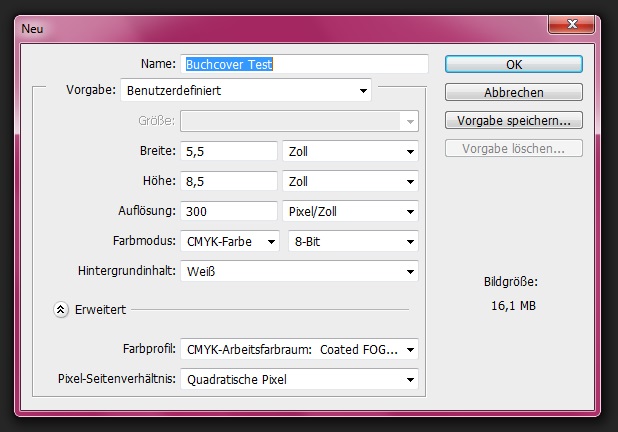618x432 pixels.
Task: Open the Höhe unit dropdown showing Zoll
Action: 350,181
